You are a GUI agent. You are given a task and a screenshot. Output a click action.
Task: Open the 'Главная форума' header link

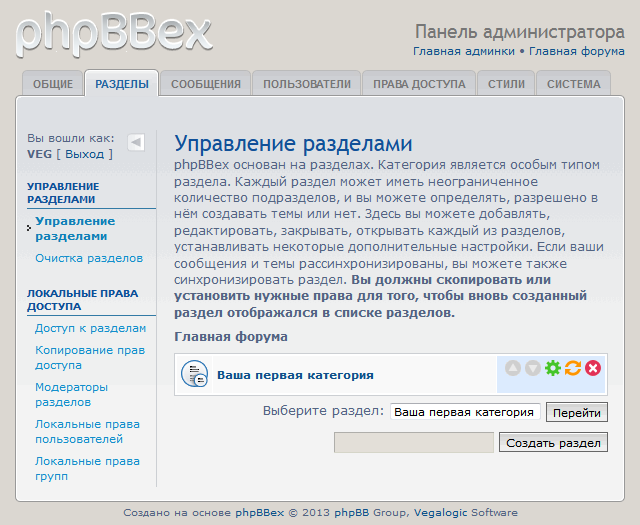(x=576, y=51)
